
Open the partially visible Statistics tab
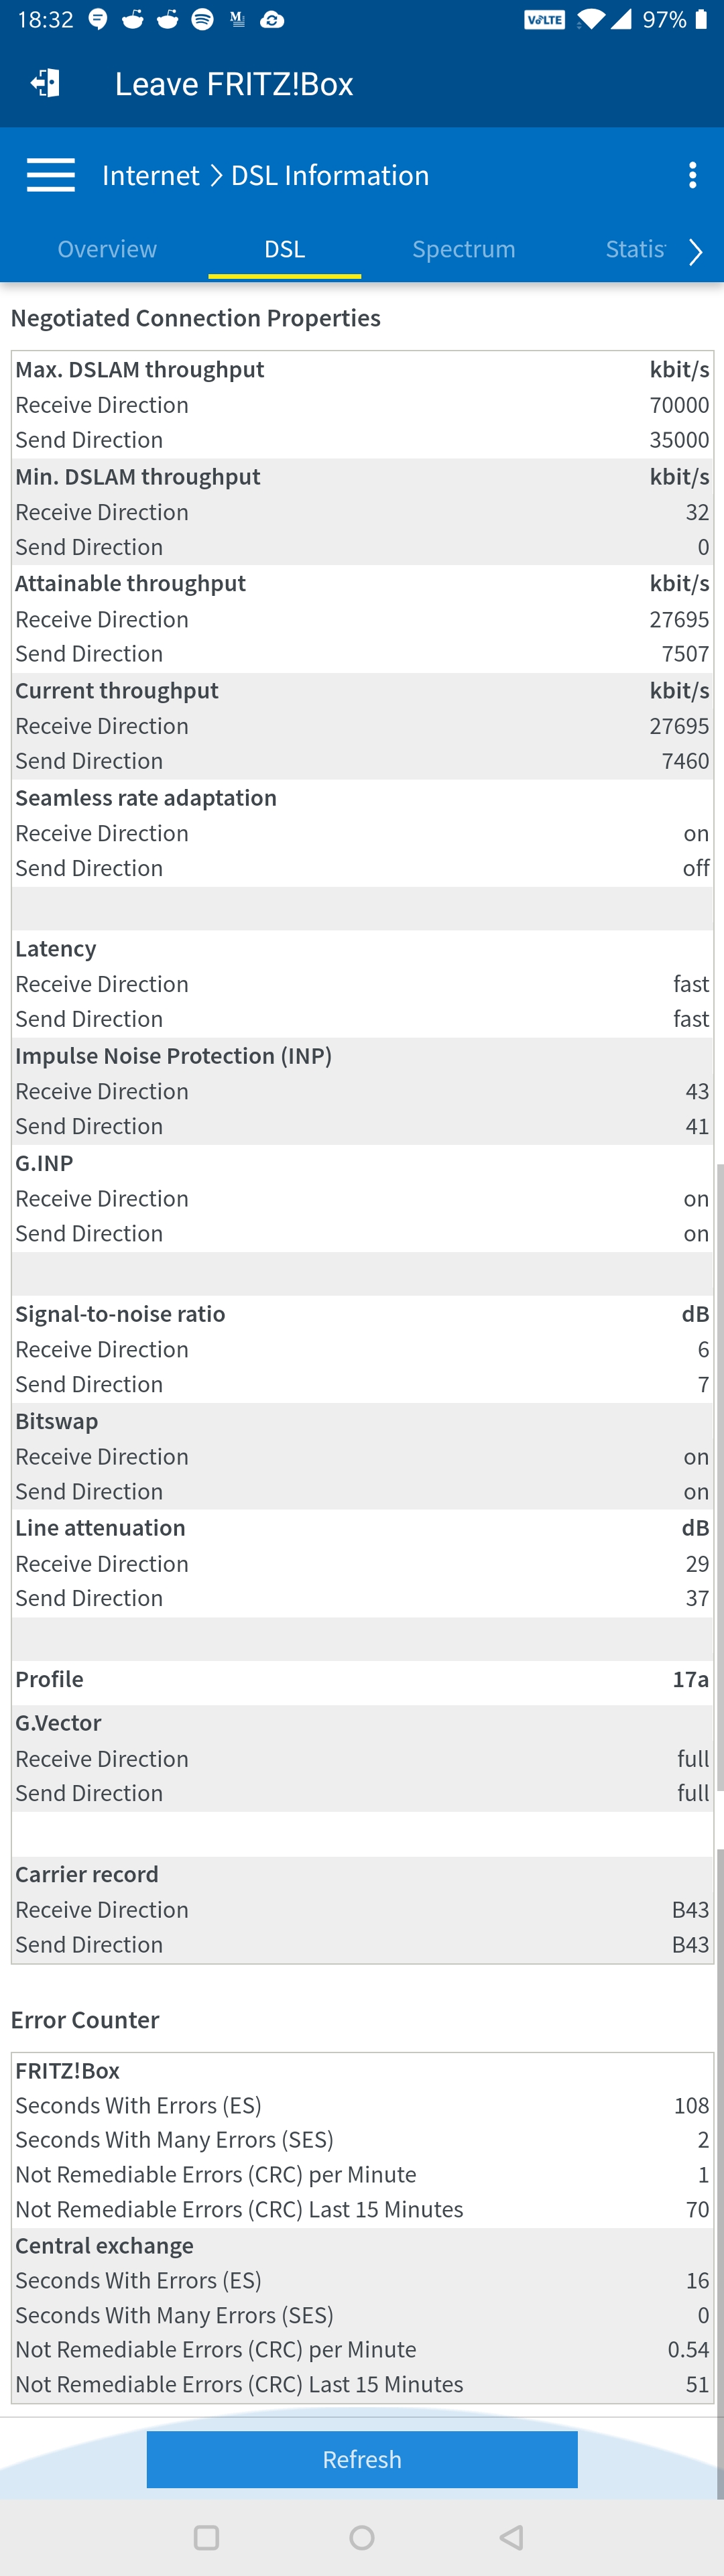[x=635, y=249]
